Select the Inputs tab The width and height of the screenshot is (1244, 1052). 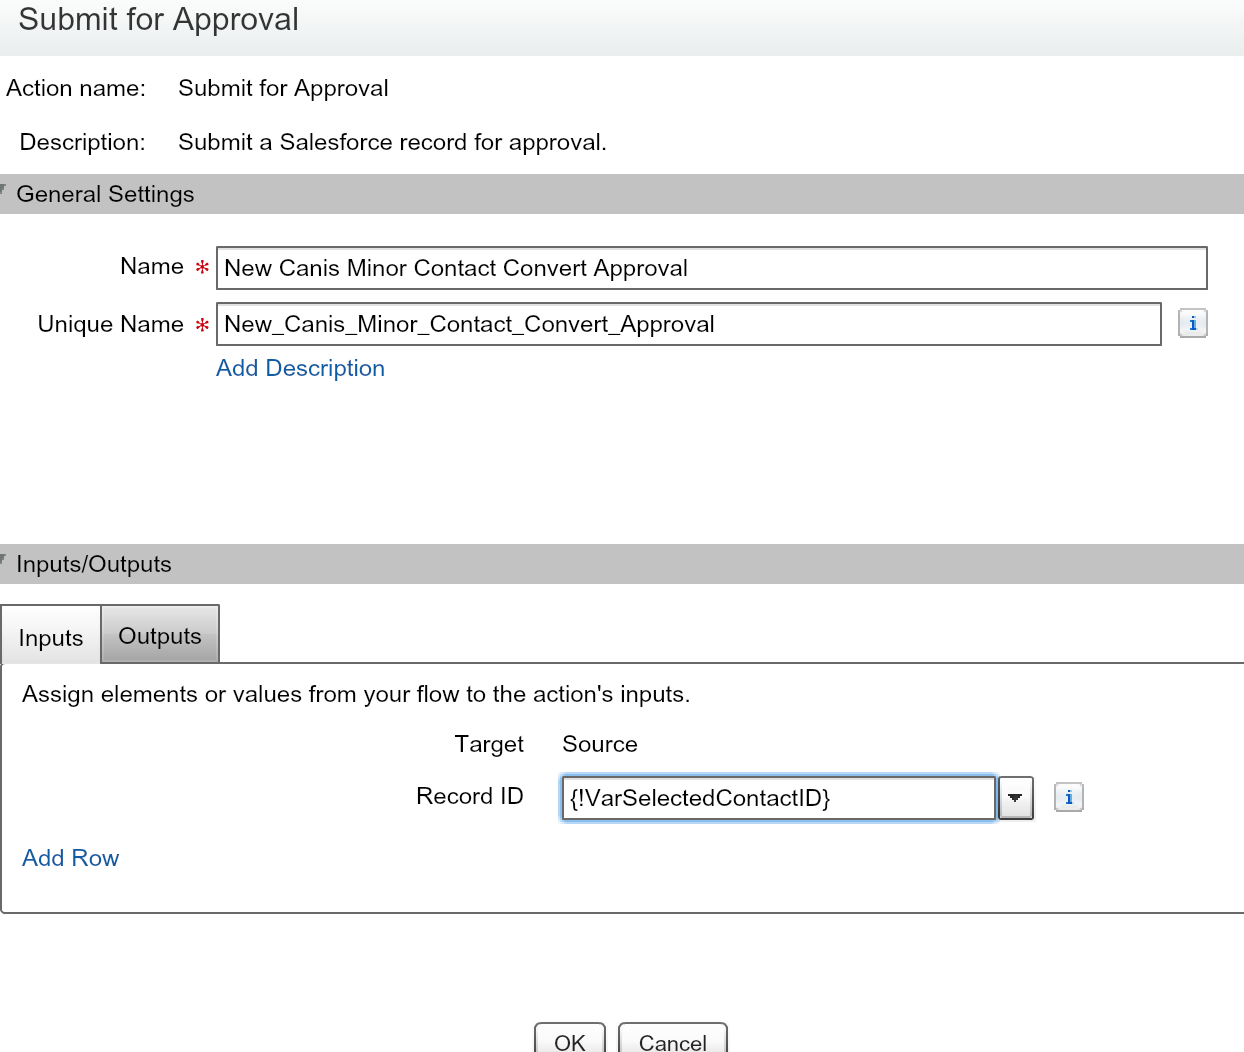(x=51, y=638)
